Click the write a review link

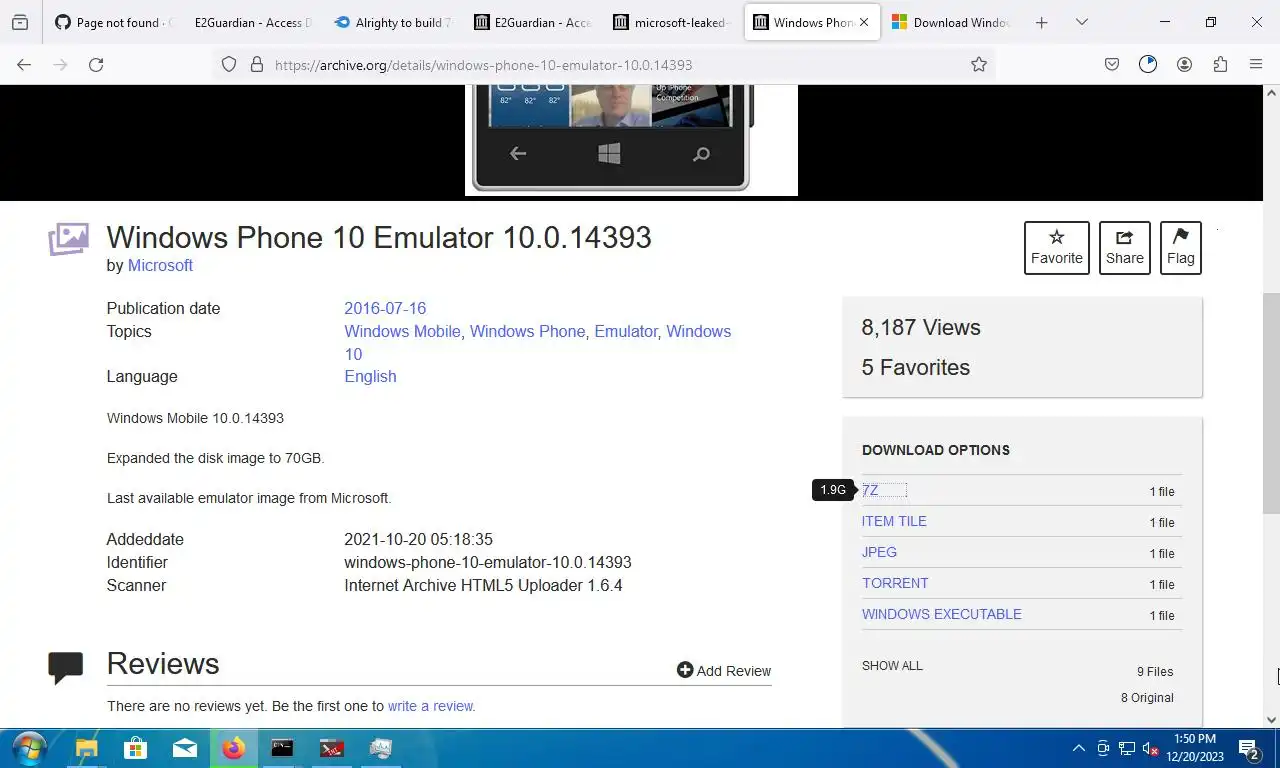click(431, 706)
